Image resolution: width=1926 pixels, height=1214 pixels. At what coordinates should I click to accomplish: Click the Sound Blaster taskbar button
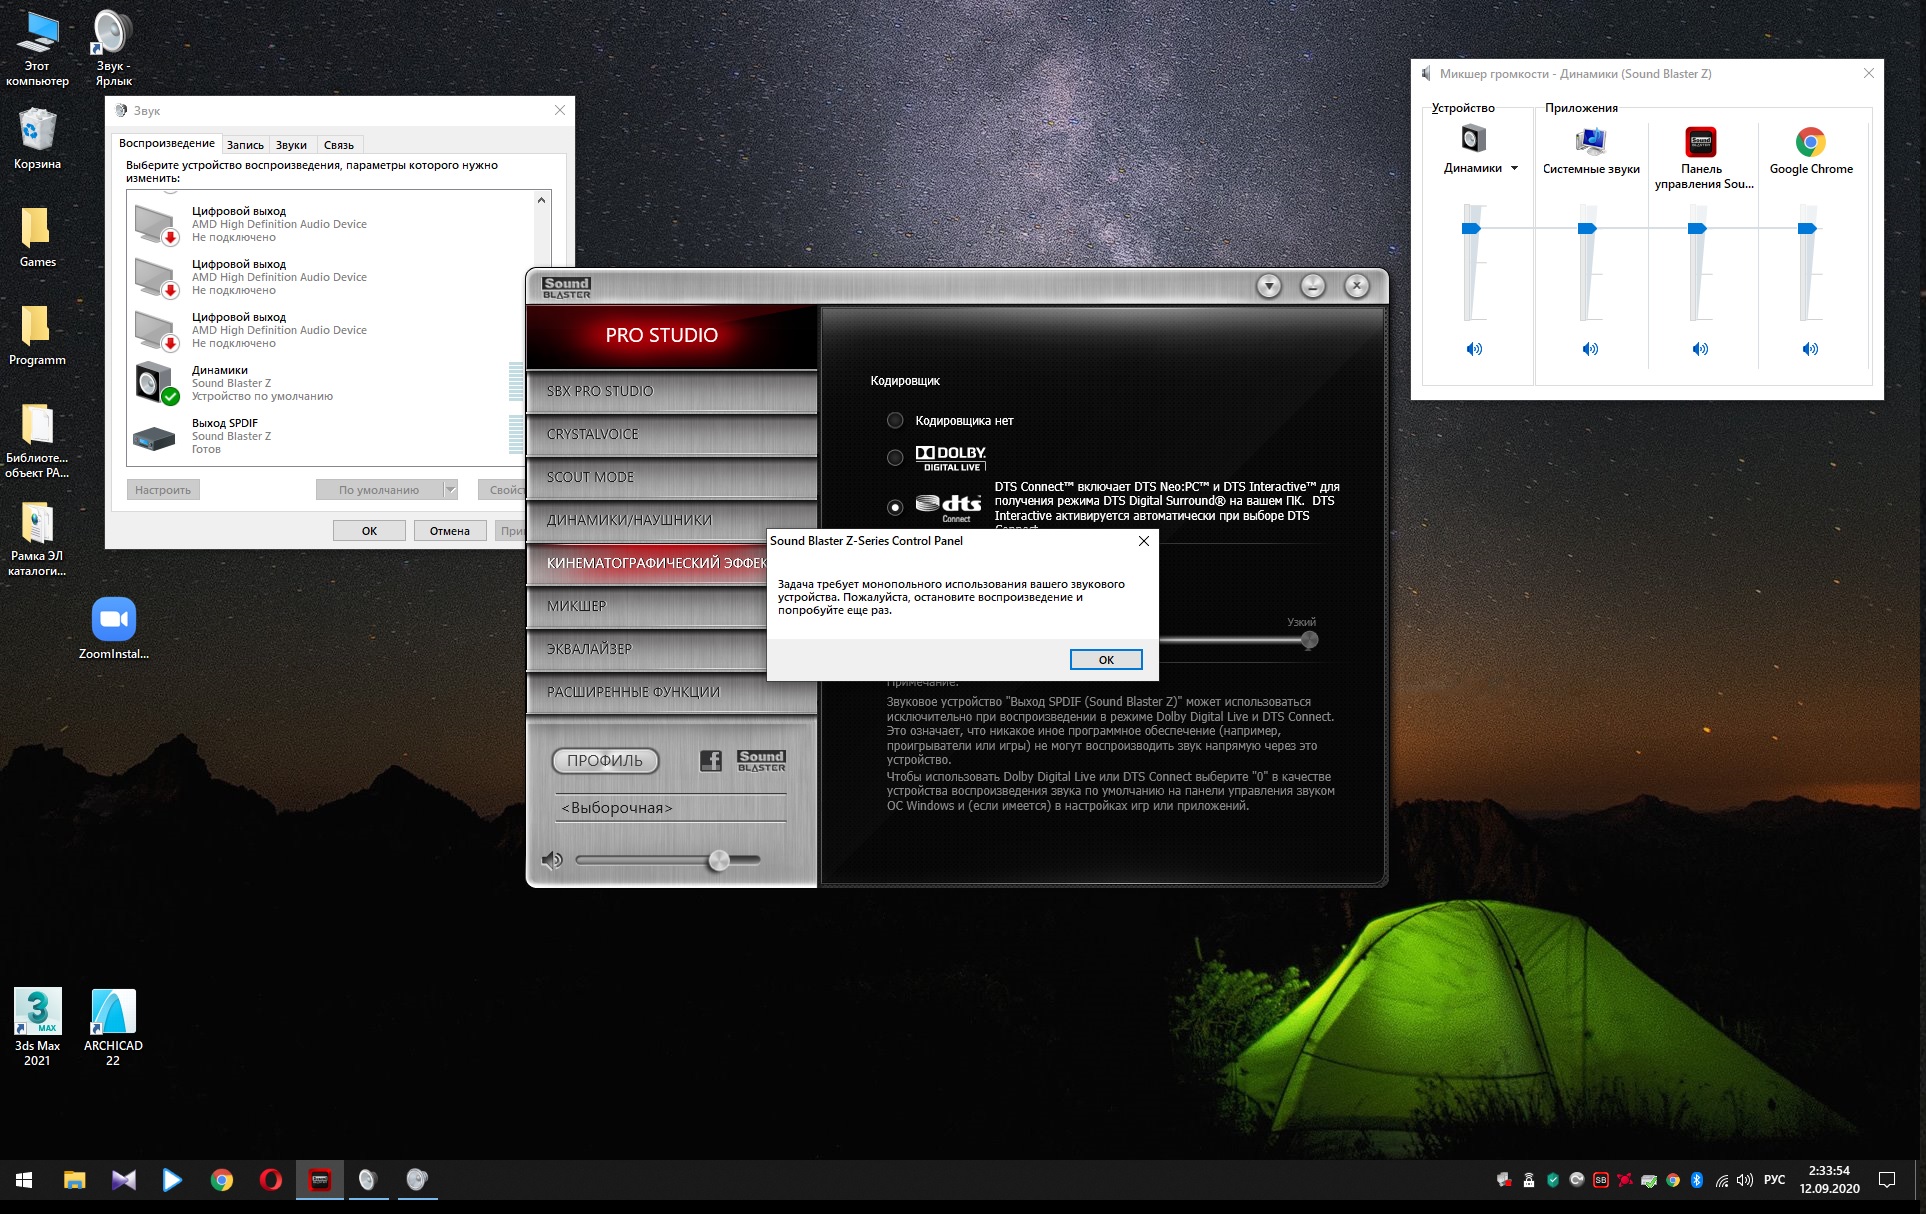click(x=319, y=1180)
